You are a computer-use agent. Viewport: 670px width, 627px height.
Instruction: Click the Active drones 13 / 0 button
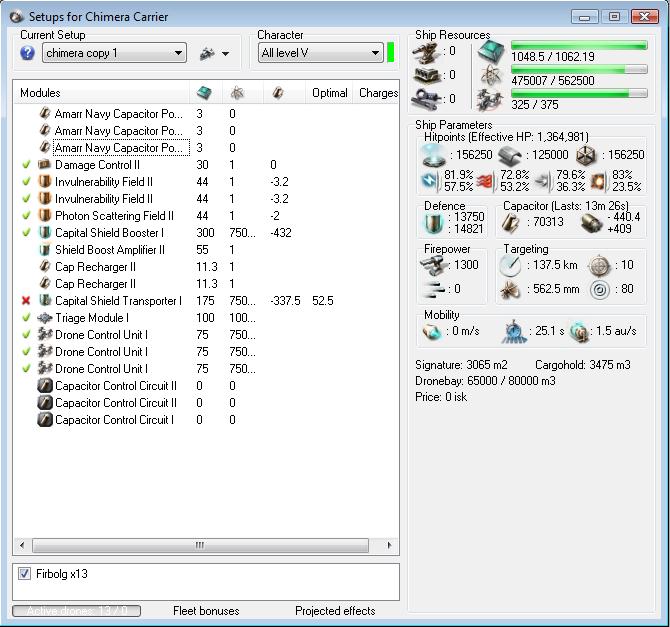76,610
